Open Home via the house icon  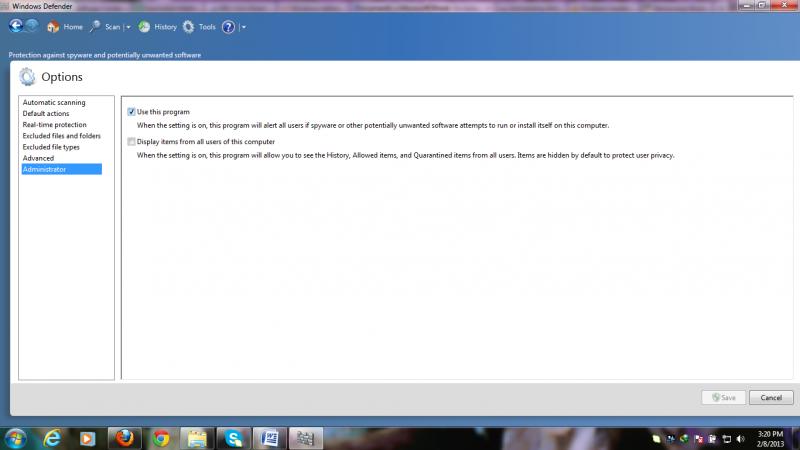(53, 27)
